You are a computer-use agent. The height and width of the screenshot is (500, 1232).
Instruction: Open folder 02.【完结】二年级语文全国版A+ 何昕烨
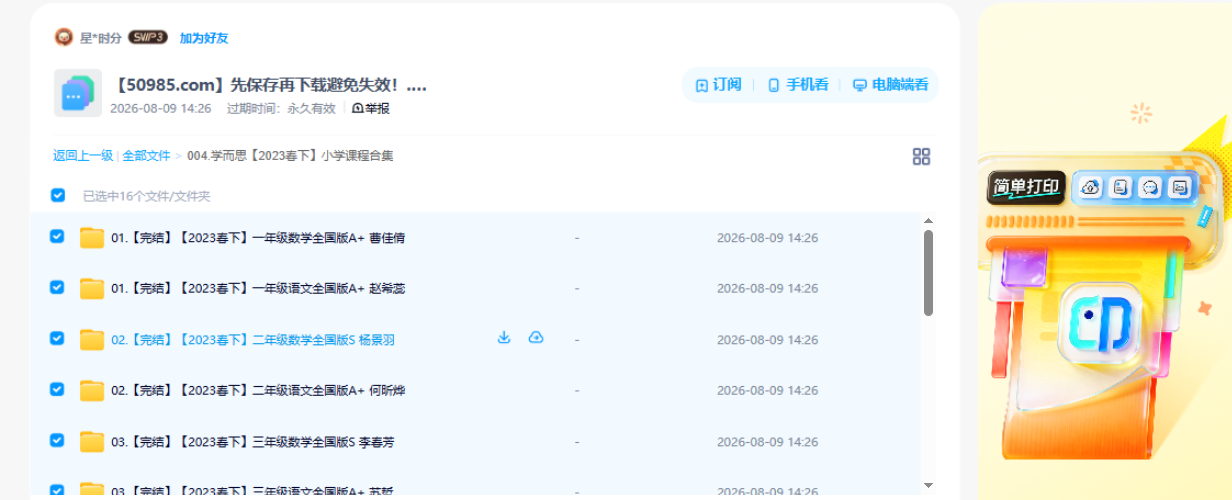point(258,391)
